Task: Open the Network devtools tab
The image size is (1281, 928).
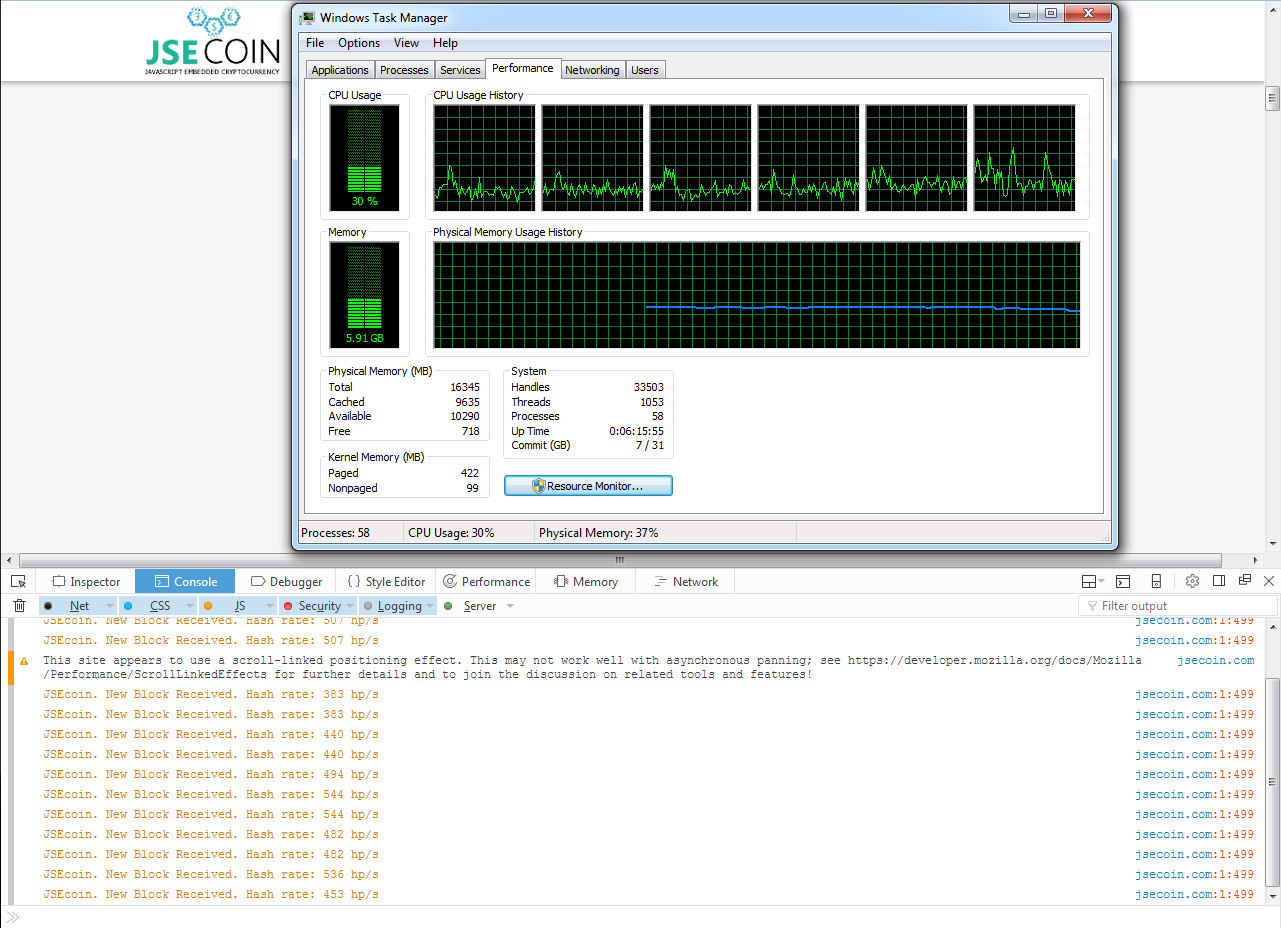Action: pos(685,581)
